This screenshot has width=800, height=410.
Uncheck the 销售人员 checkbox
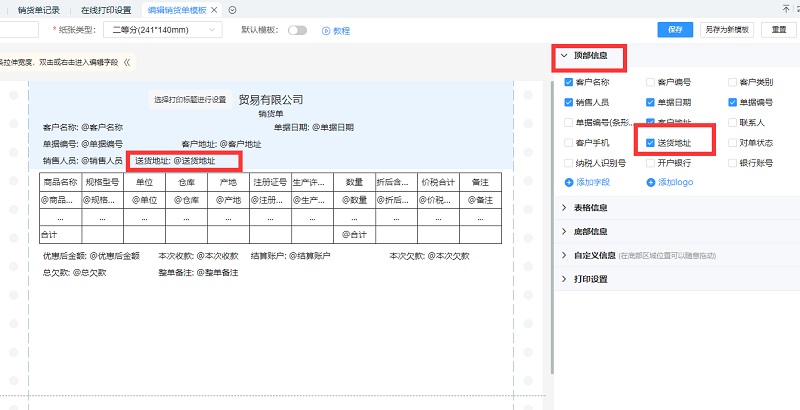(x=569, y=102)
